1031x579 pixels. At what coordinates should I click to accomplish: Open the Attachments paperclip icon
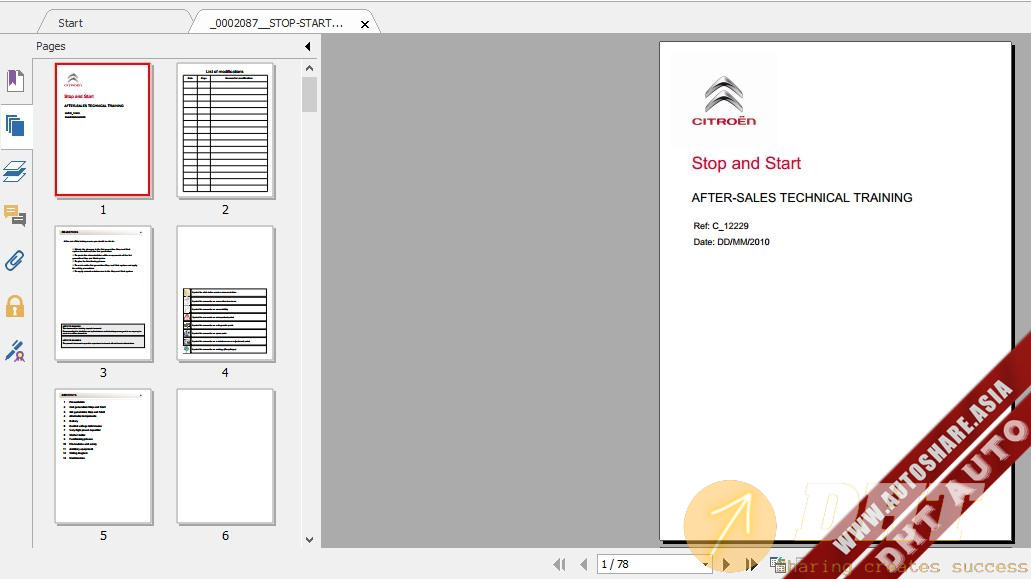point(15,260)
